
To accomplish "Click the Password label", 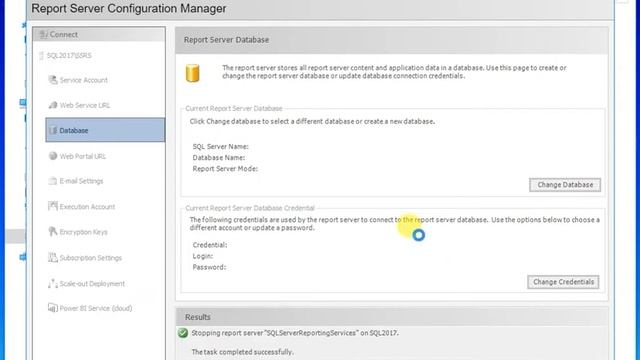I will [x=209, y=267].
